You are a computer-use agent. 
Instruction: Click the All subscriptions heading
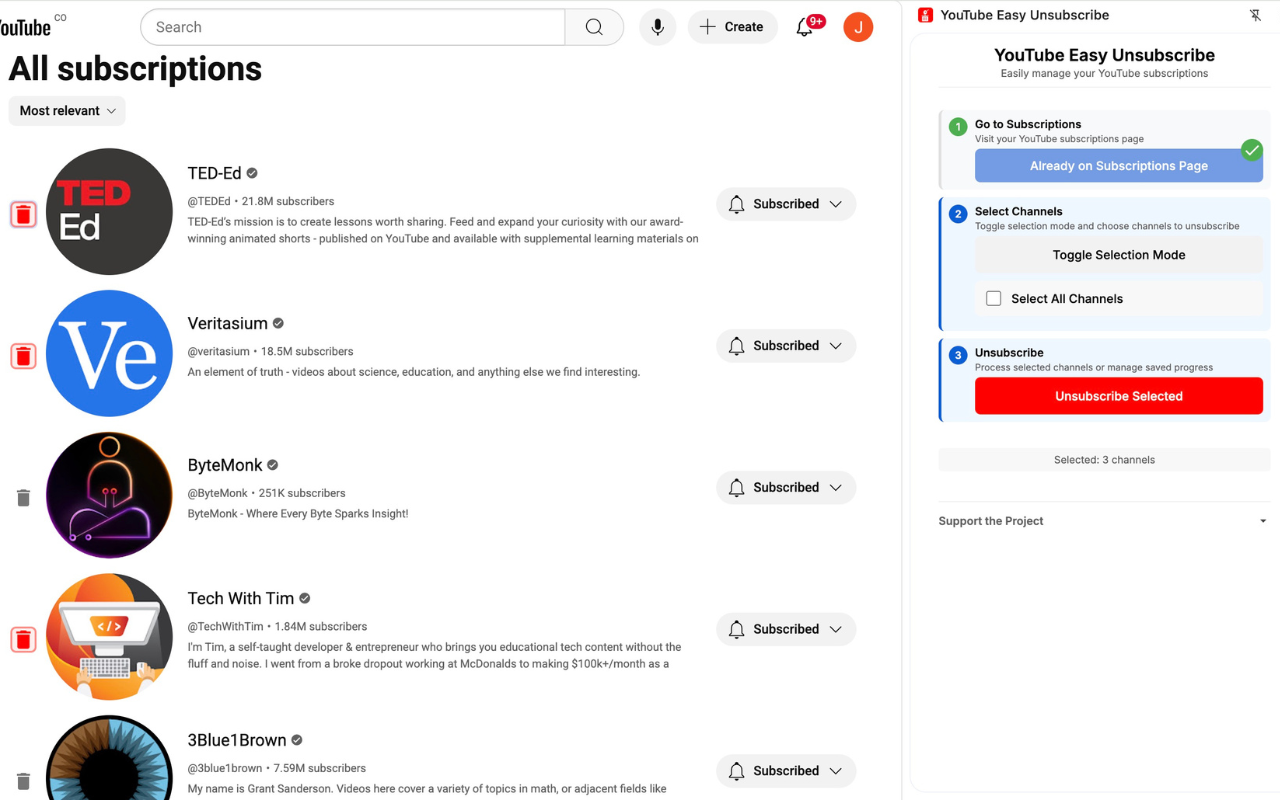pyautogui.click(x=135, y=69)
